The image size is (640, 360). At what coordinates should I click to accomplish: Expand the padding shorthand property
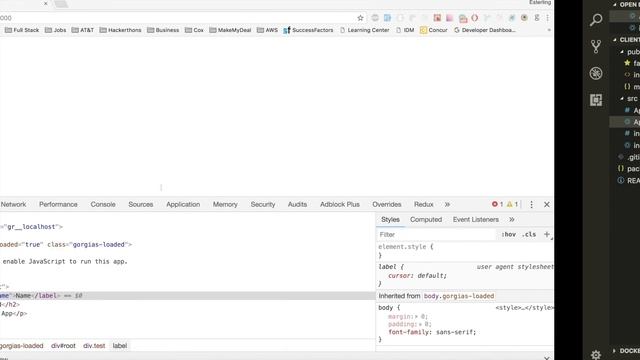point(421,324)
